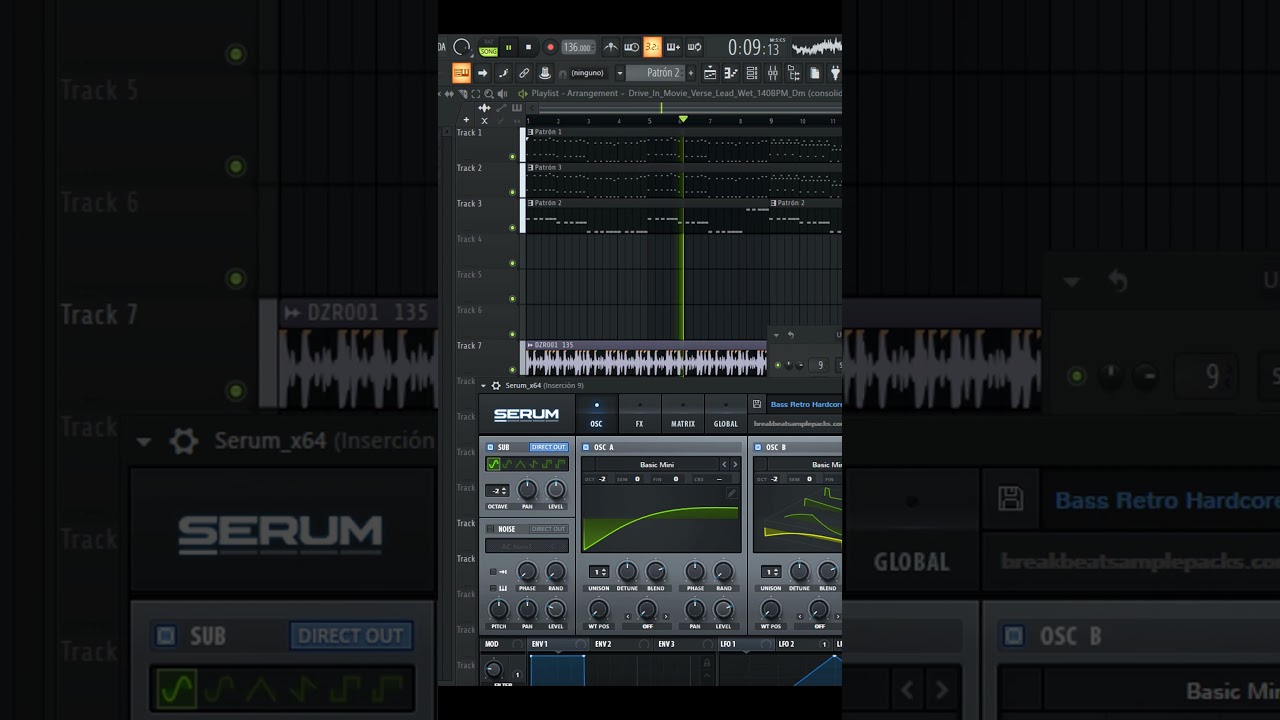Open the snap selector showing (ninguno)
Screen dimensions: 1280x720
pyautogui.click(x=587, y=73)
